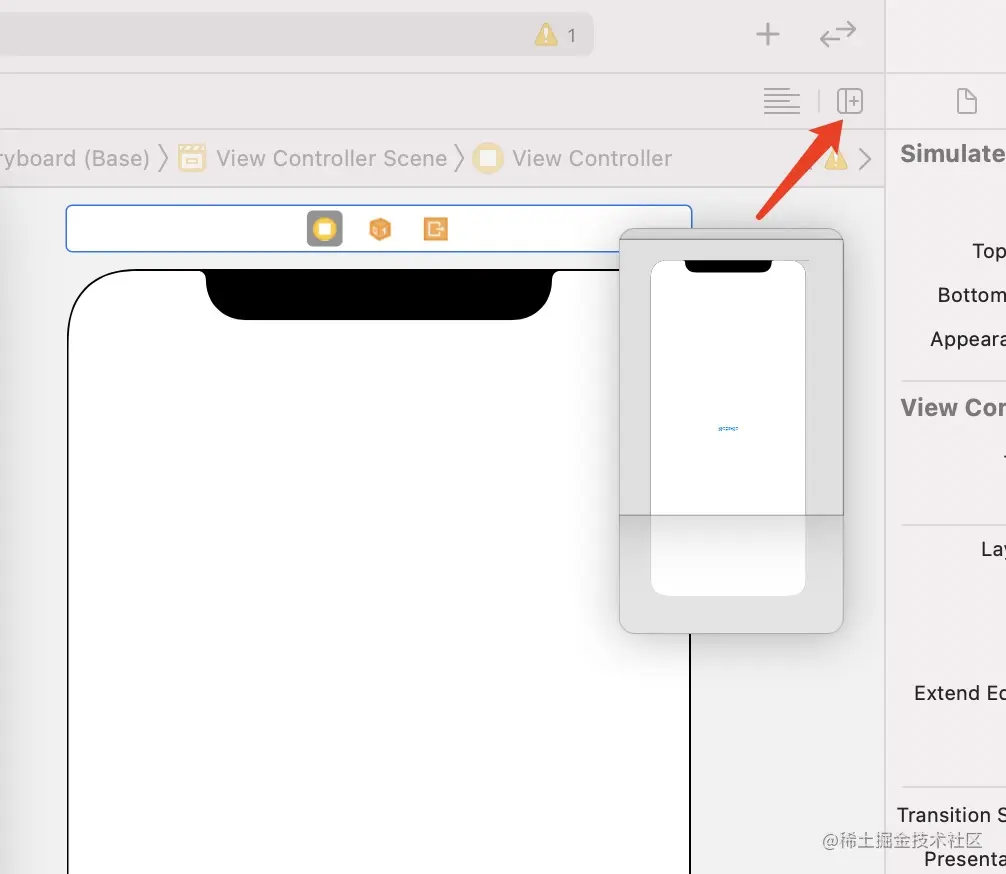Select the First Responder cube icon
This screenshot has width=1006, height=874.
point(380,229)
